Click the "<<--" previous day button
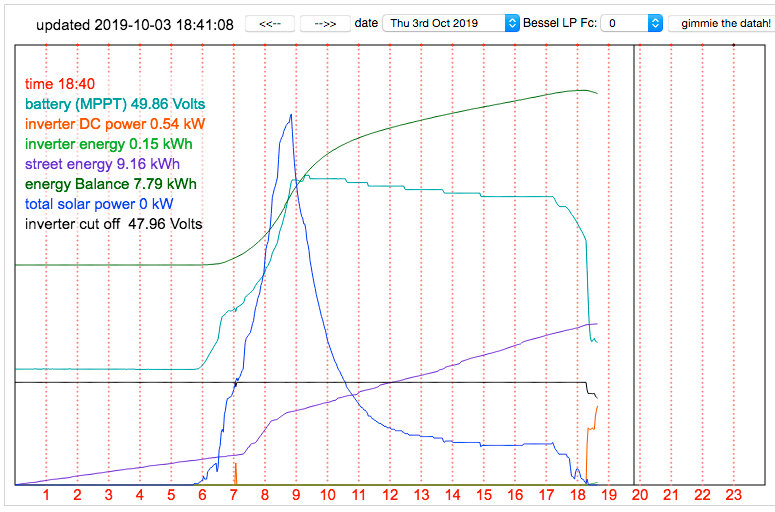 coord(270,23)
